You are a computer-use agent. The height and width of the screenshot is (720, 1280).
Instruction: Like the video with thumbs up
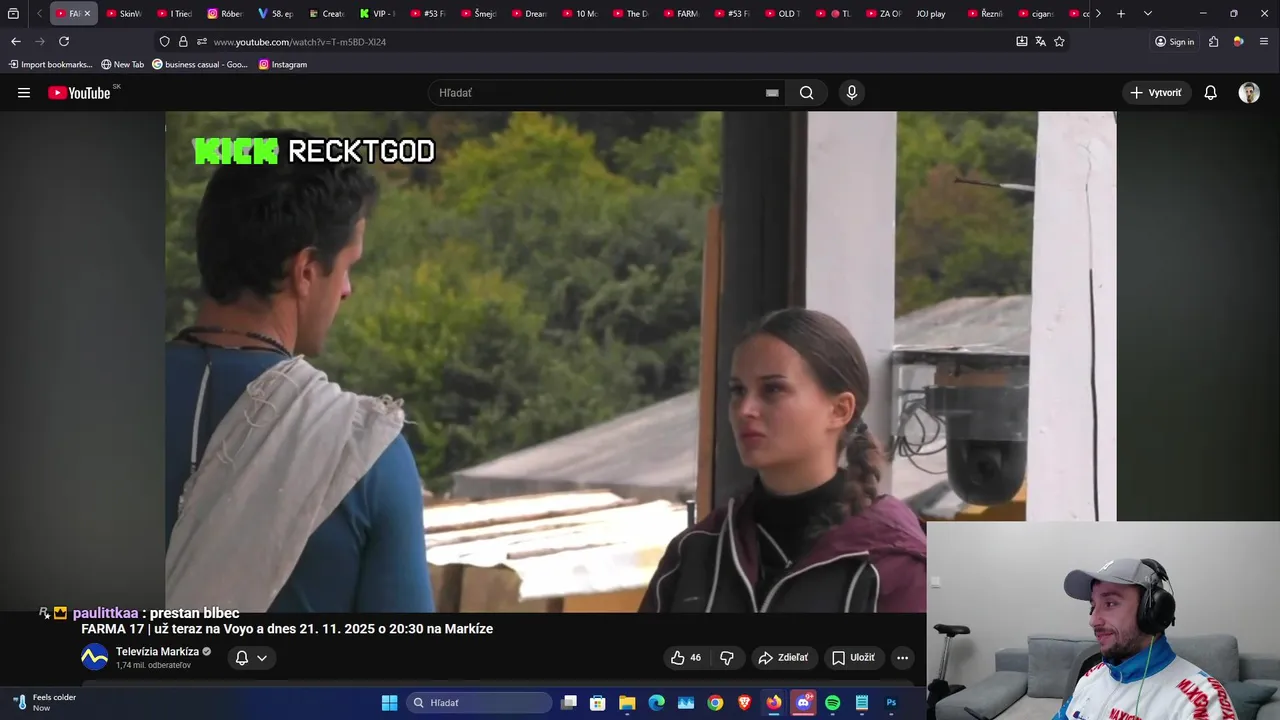click(686, 658)
